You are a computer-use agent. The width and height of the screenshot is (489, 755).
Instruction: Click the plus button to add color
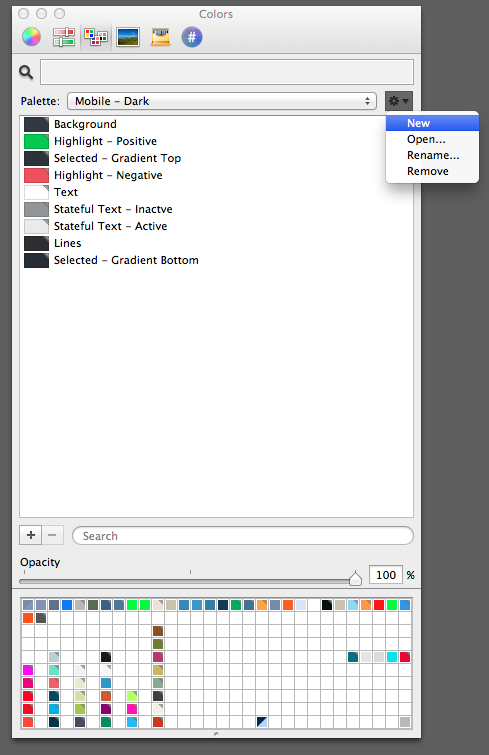click(x=31, y=535)
